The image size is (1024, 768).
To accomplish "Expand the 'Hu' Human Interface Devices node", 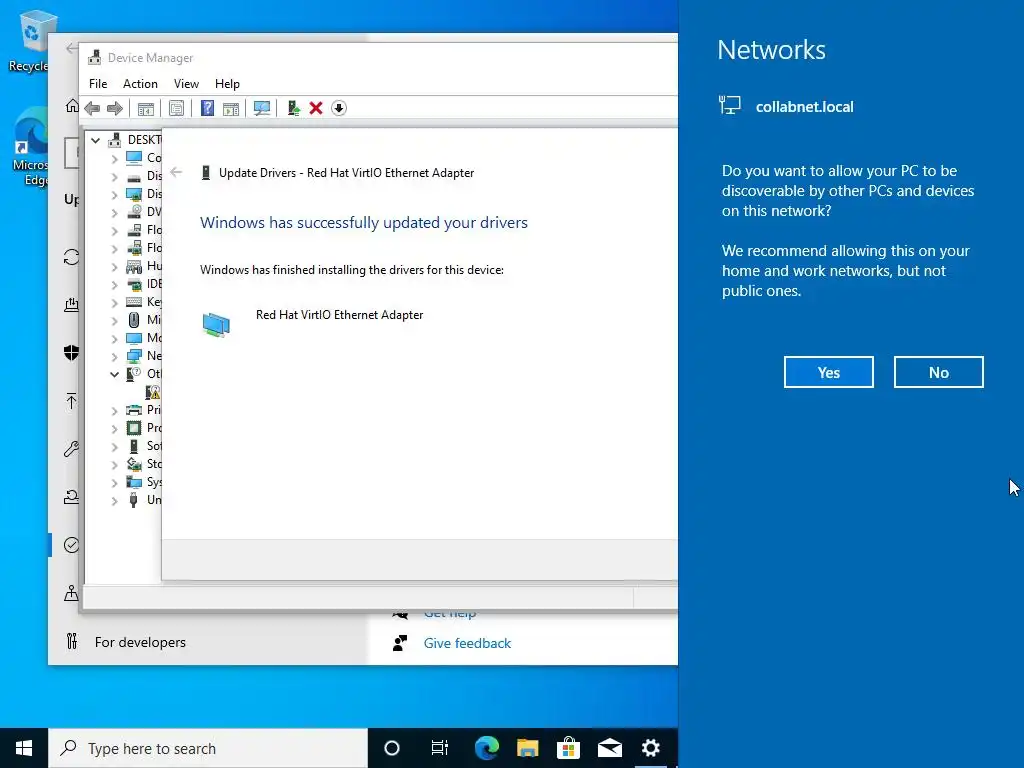I will [x=114, y=266].
